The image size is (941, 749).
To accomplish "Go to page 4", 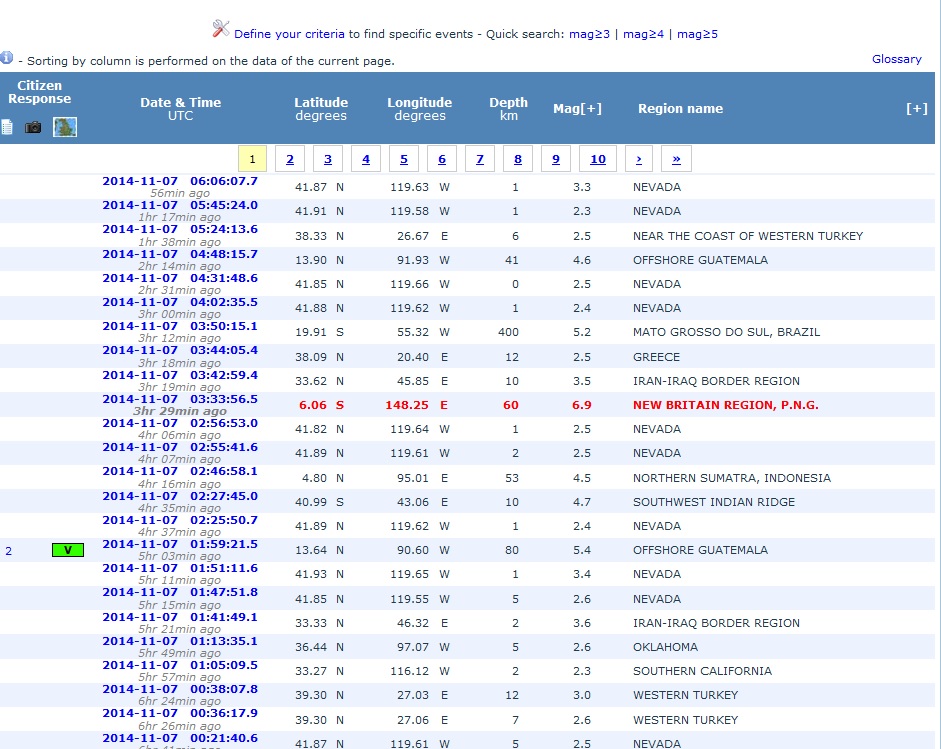I will click(x=365, y=159).
